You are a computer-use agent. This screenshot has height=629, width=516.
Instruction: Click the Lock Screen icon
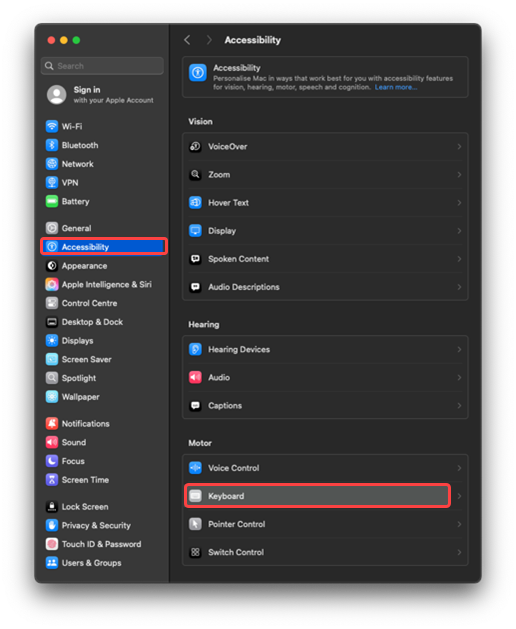pos(52,507)
